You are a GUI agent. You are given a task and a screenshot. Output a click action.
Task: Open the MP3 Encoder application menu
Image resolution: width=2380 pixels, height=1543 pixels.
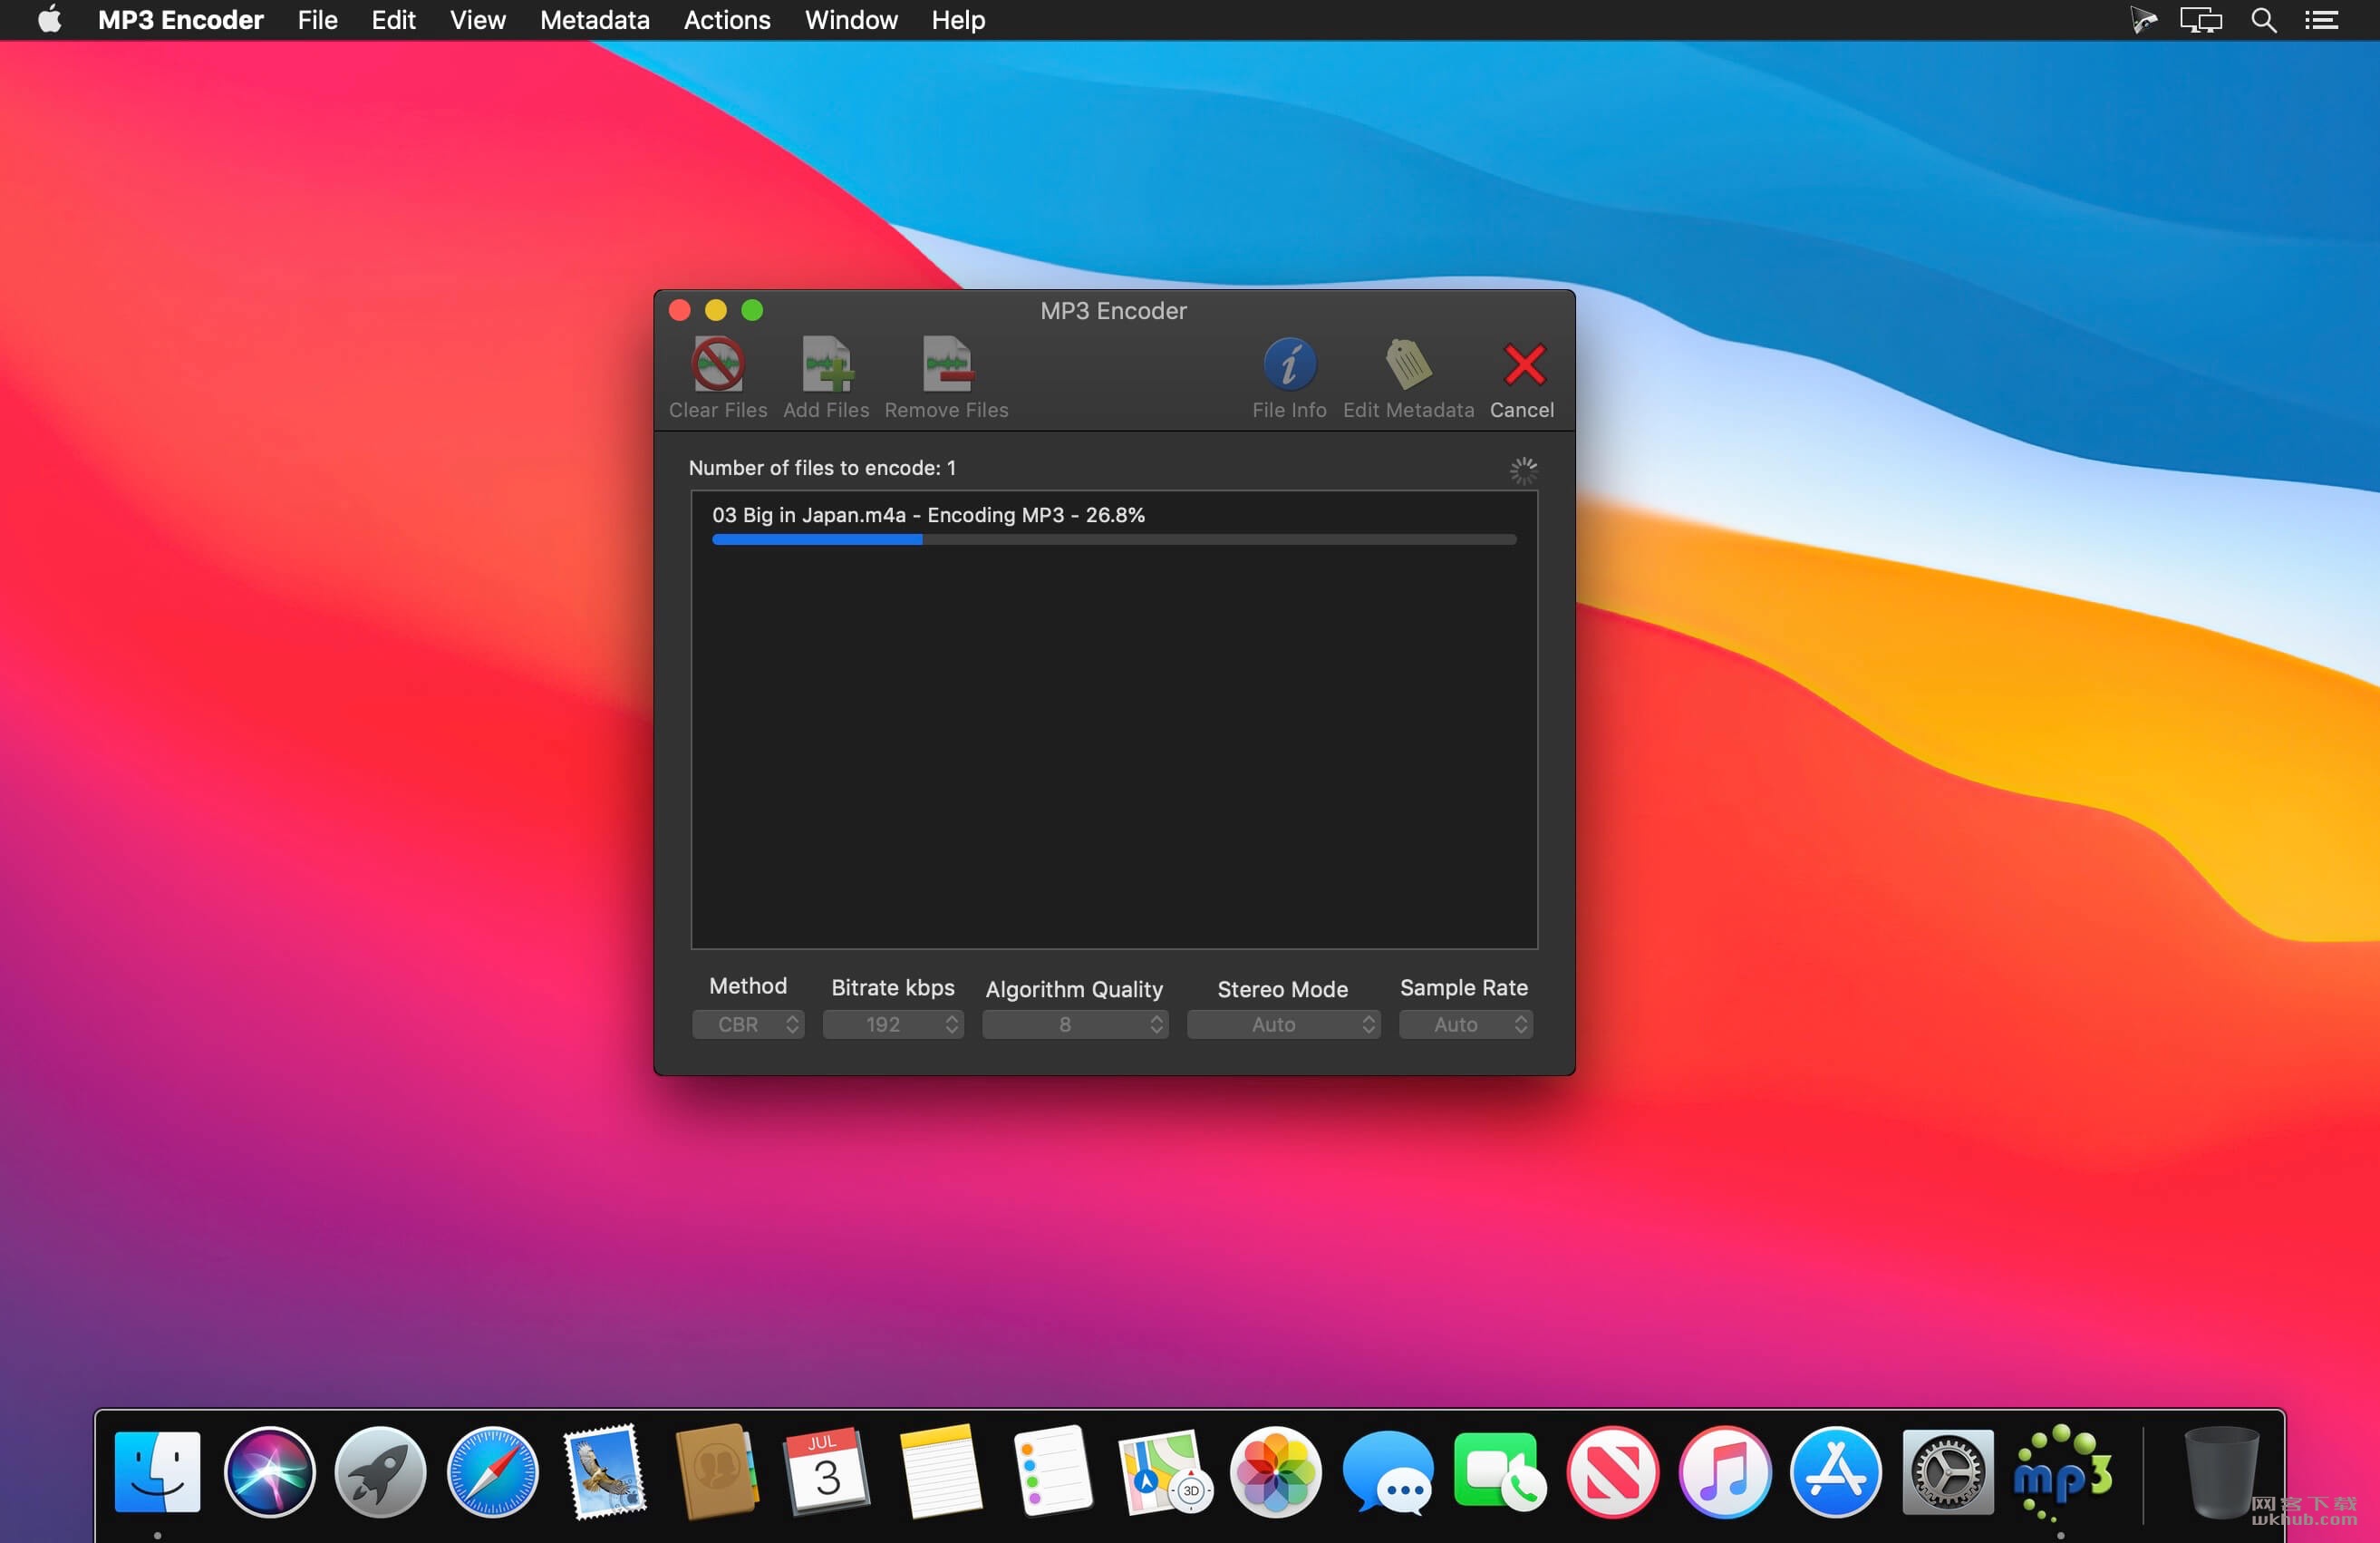click(x=181, y=20)
